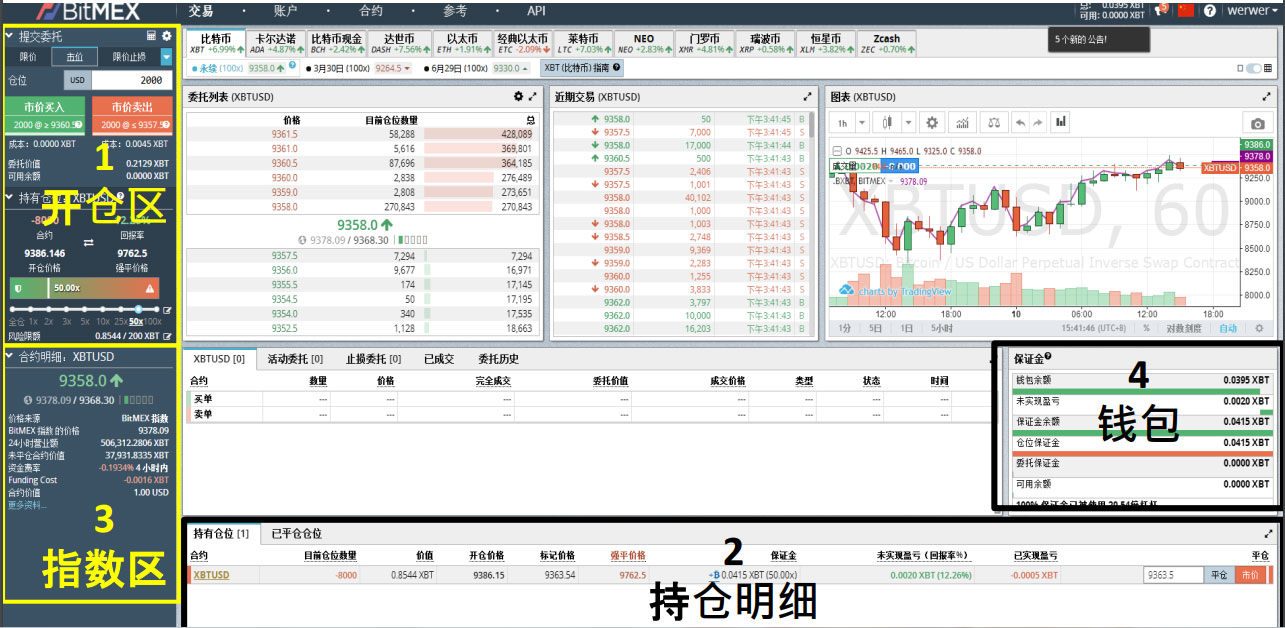
Task: Expand the recent trades panel to fullscreen
Action: tap(808, 97)
